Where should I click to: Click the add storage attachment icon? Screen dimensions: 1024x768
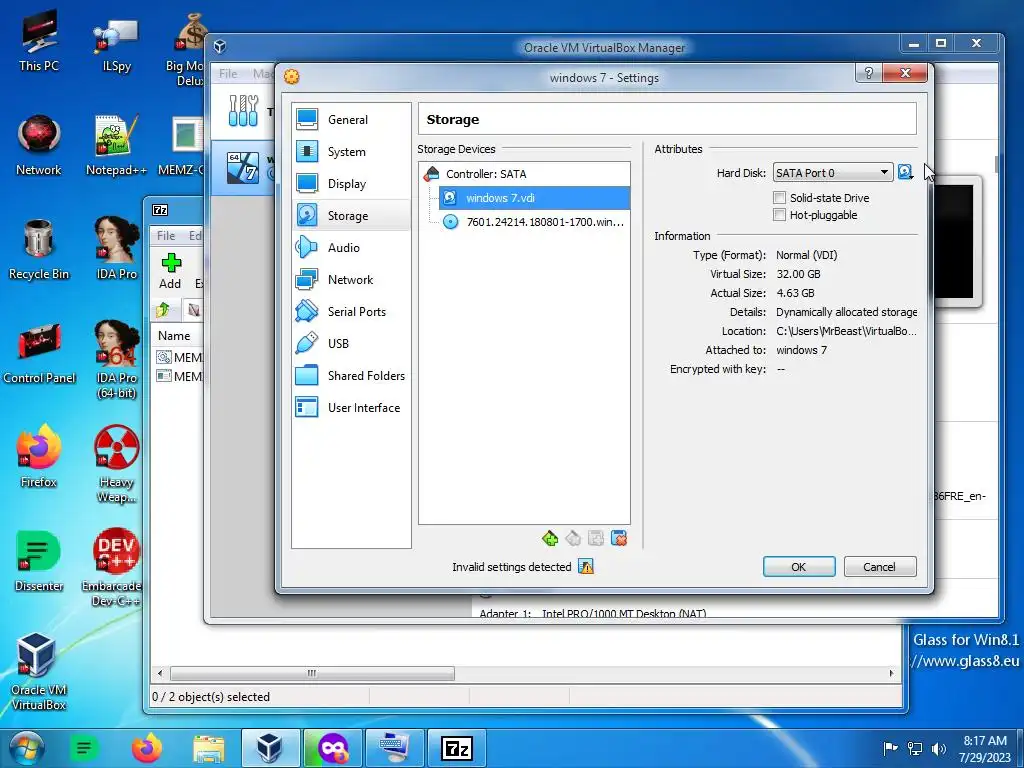596,538
